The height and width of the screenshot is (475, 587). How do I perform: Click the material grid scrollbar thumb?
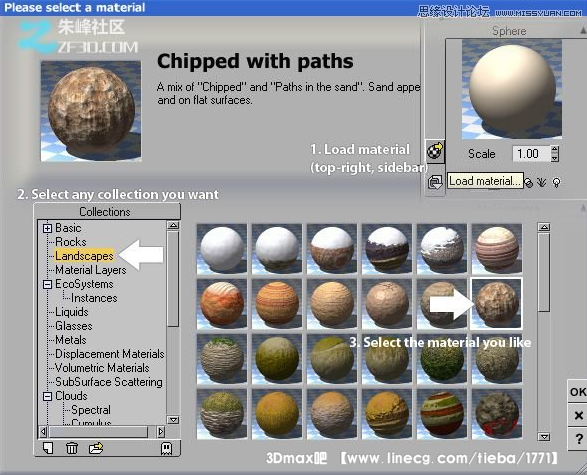(544, 272)
